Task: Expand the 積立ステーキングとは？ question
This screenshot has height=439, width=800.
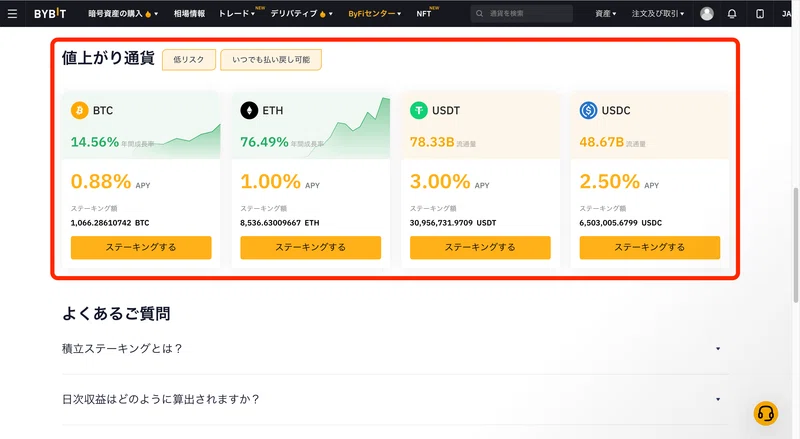Action: (395, 349)
